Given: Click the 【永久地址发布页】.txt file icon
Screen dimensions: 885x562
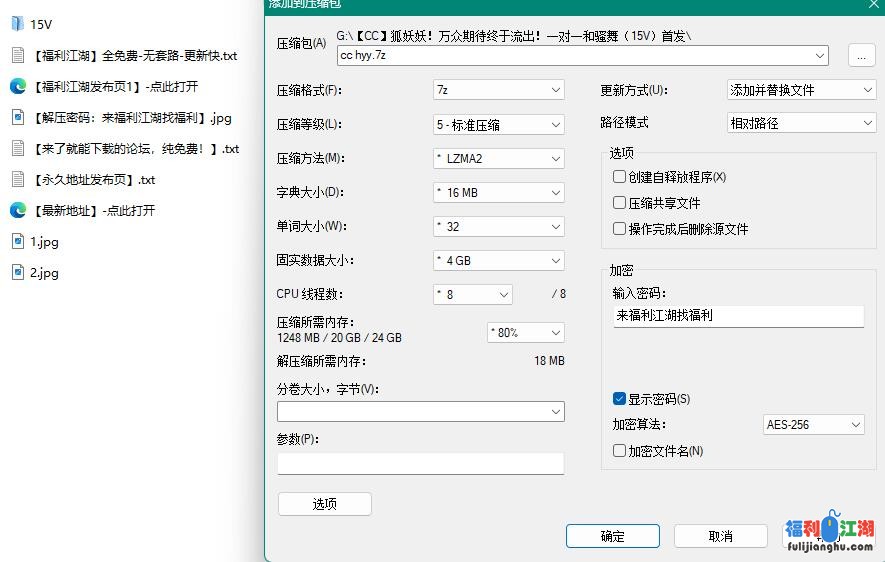Looking at the screenshot, I should 17,179.
